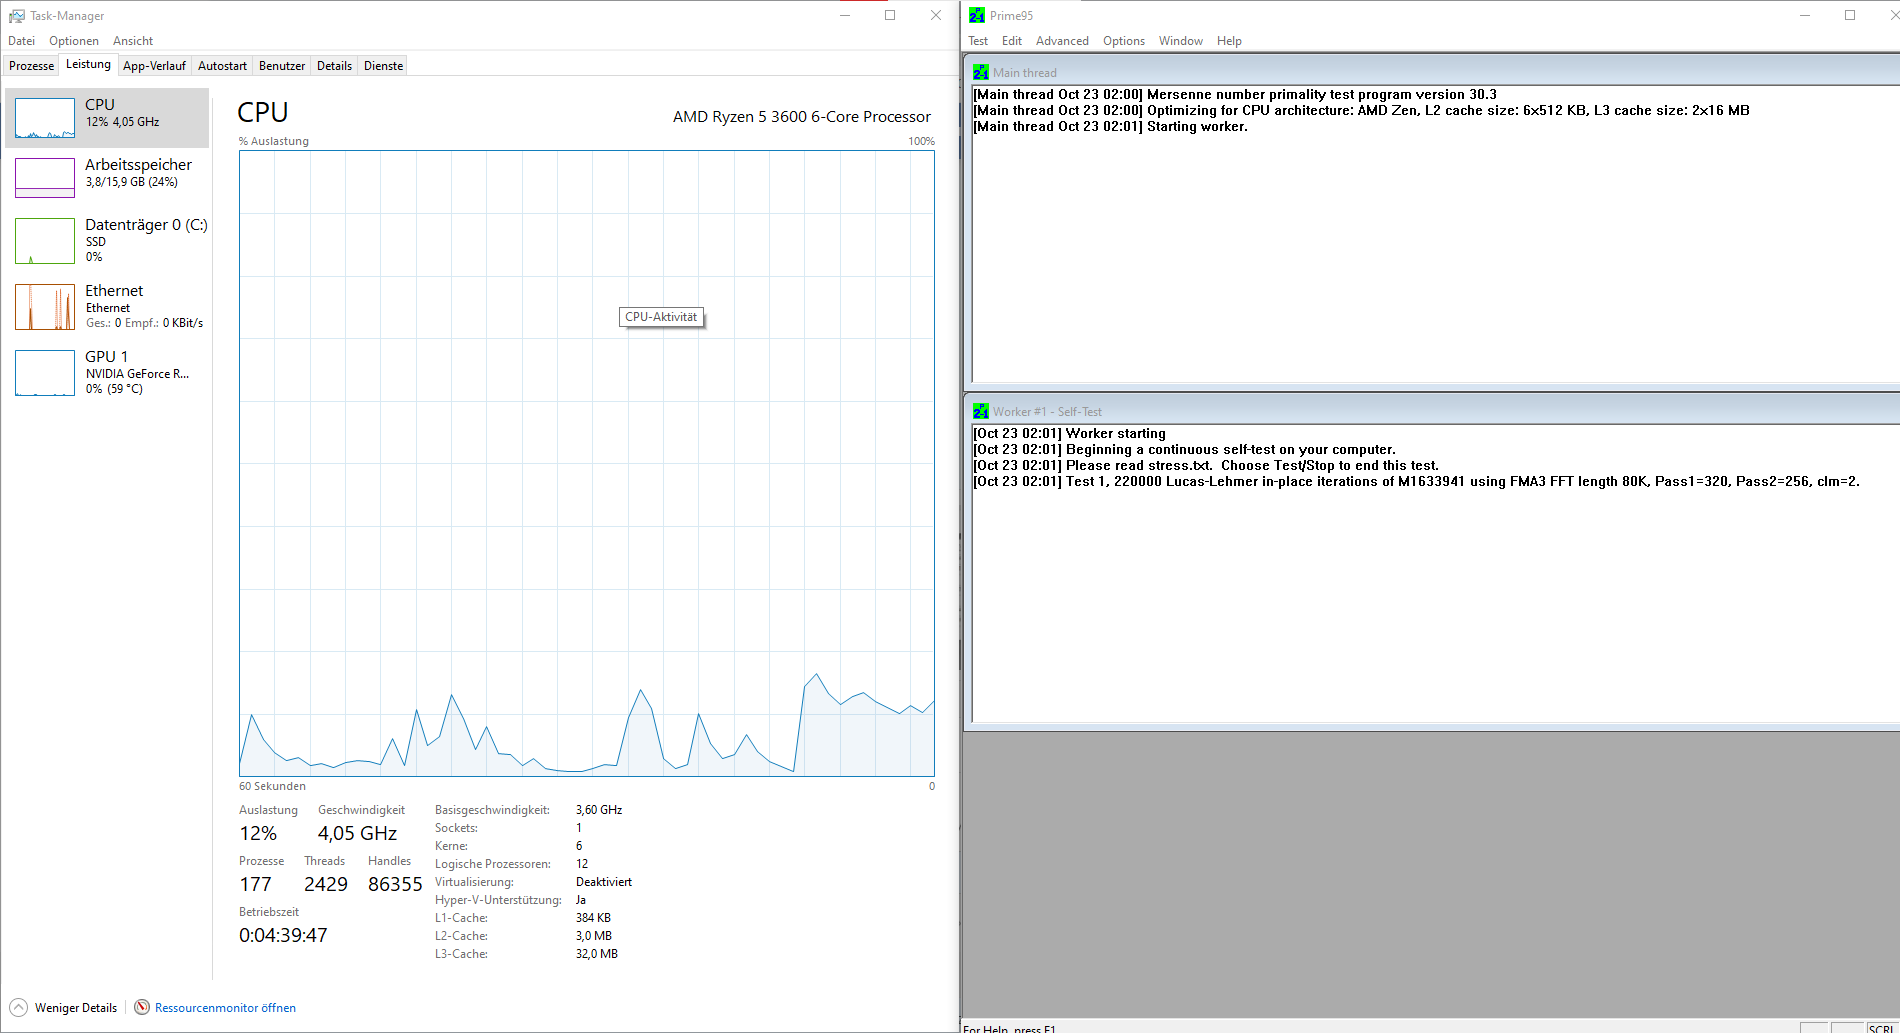Viewport: 1900px width, 1033px height.
Task: Click the 4,05 GHz Geschwindigkeit value
Action: click(357, 833)
